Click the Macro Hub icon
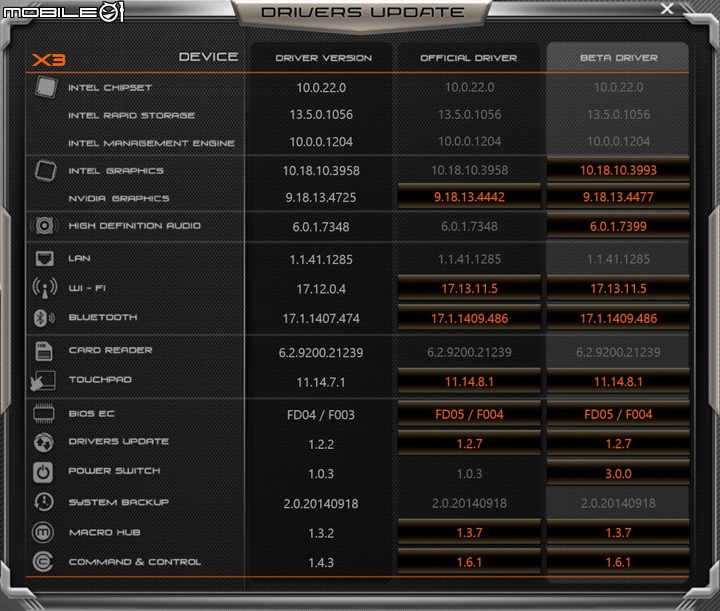Image resolution: width=720 pixels, height=611 pixels. click(43, 532)
